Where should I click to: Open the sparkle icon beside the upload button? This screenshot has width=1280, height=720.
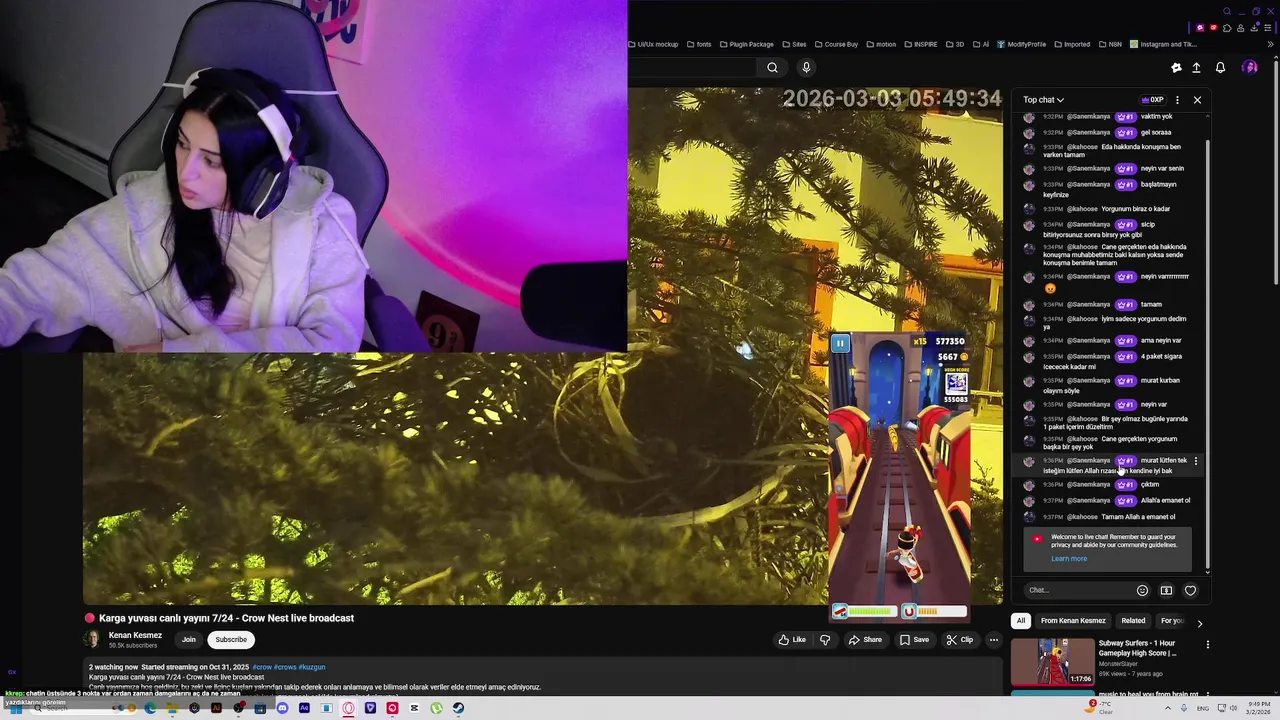1176,67
